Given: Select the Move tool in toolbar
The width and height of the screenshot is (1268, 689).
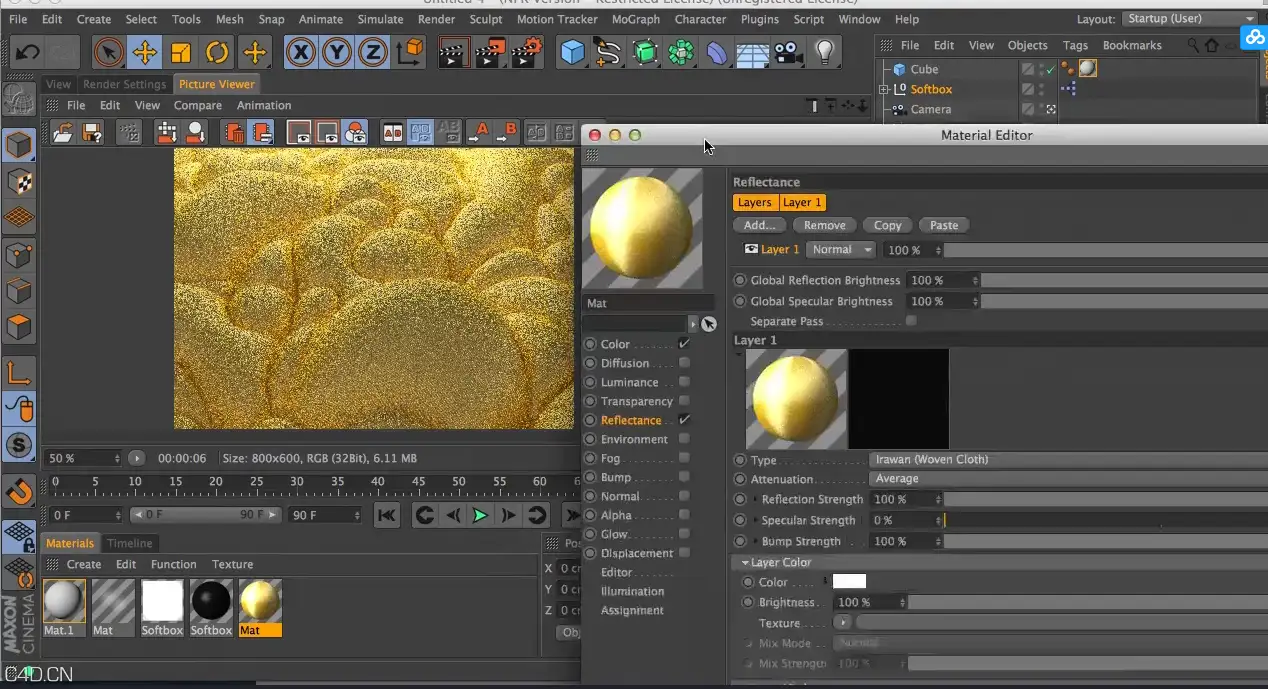Looking at the screenshot, I should 144,52.
